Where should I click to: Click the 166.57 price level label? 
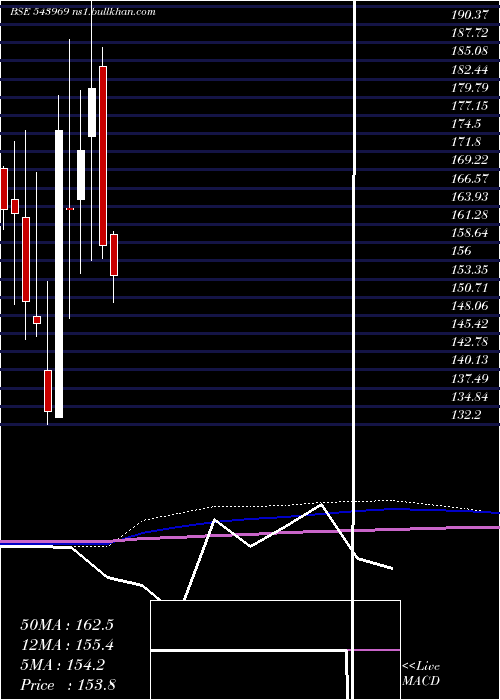(x=469, y=179)
